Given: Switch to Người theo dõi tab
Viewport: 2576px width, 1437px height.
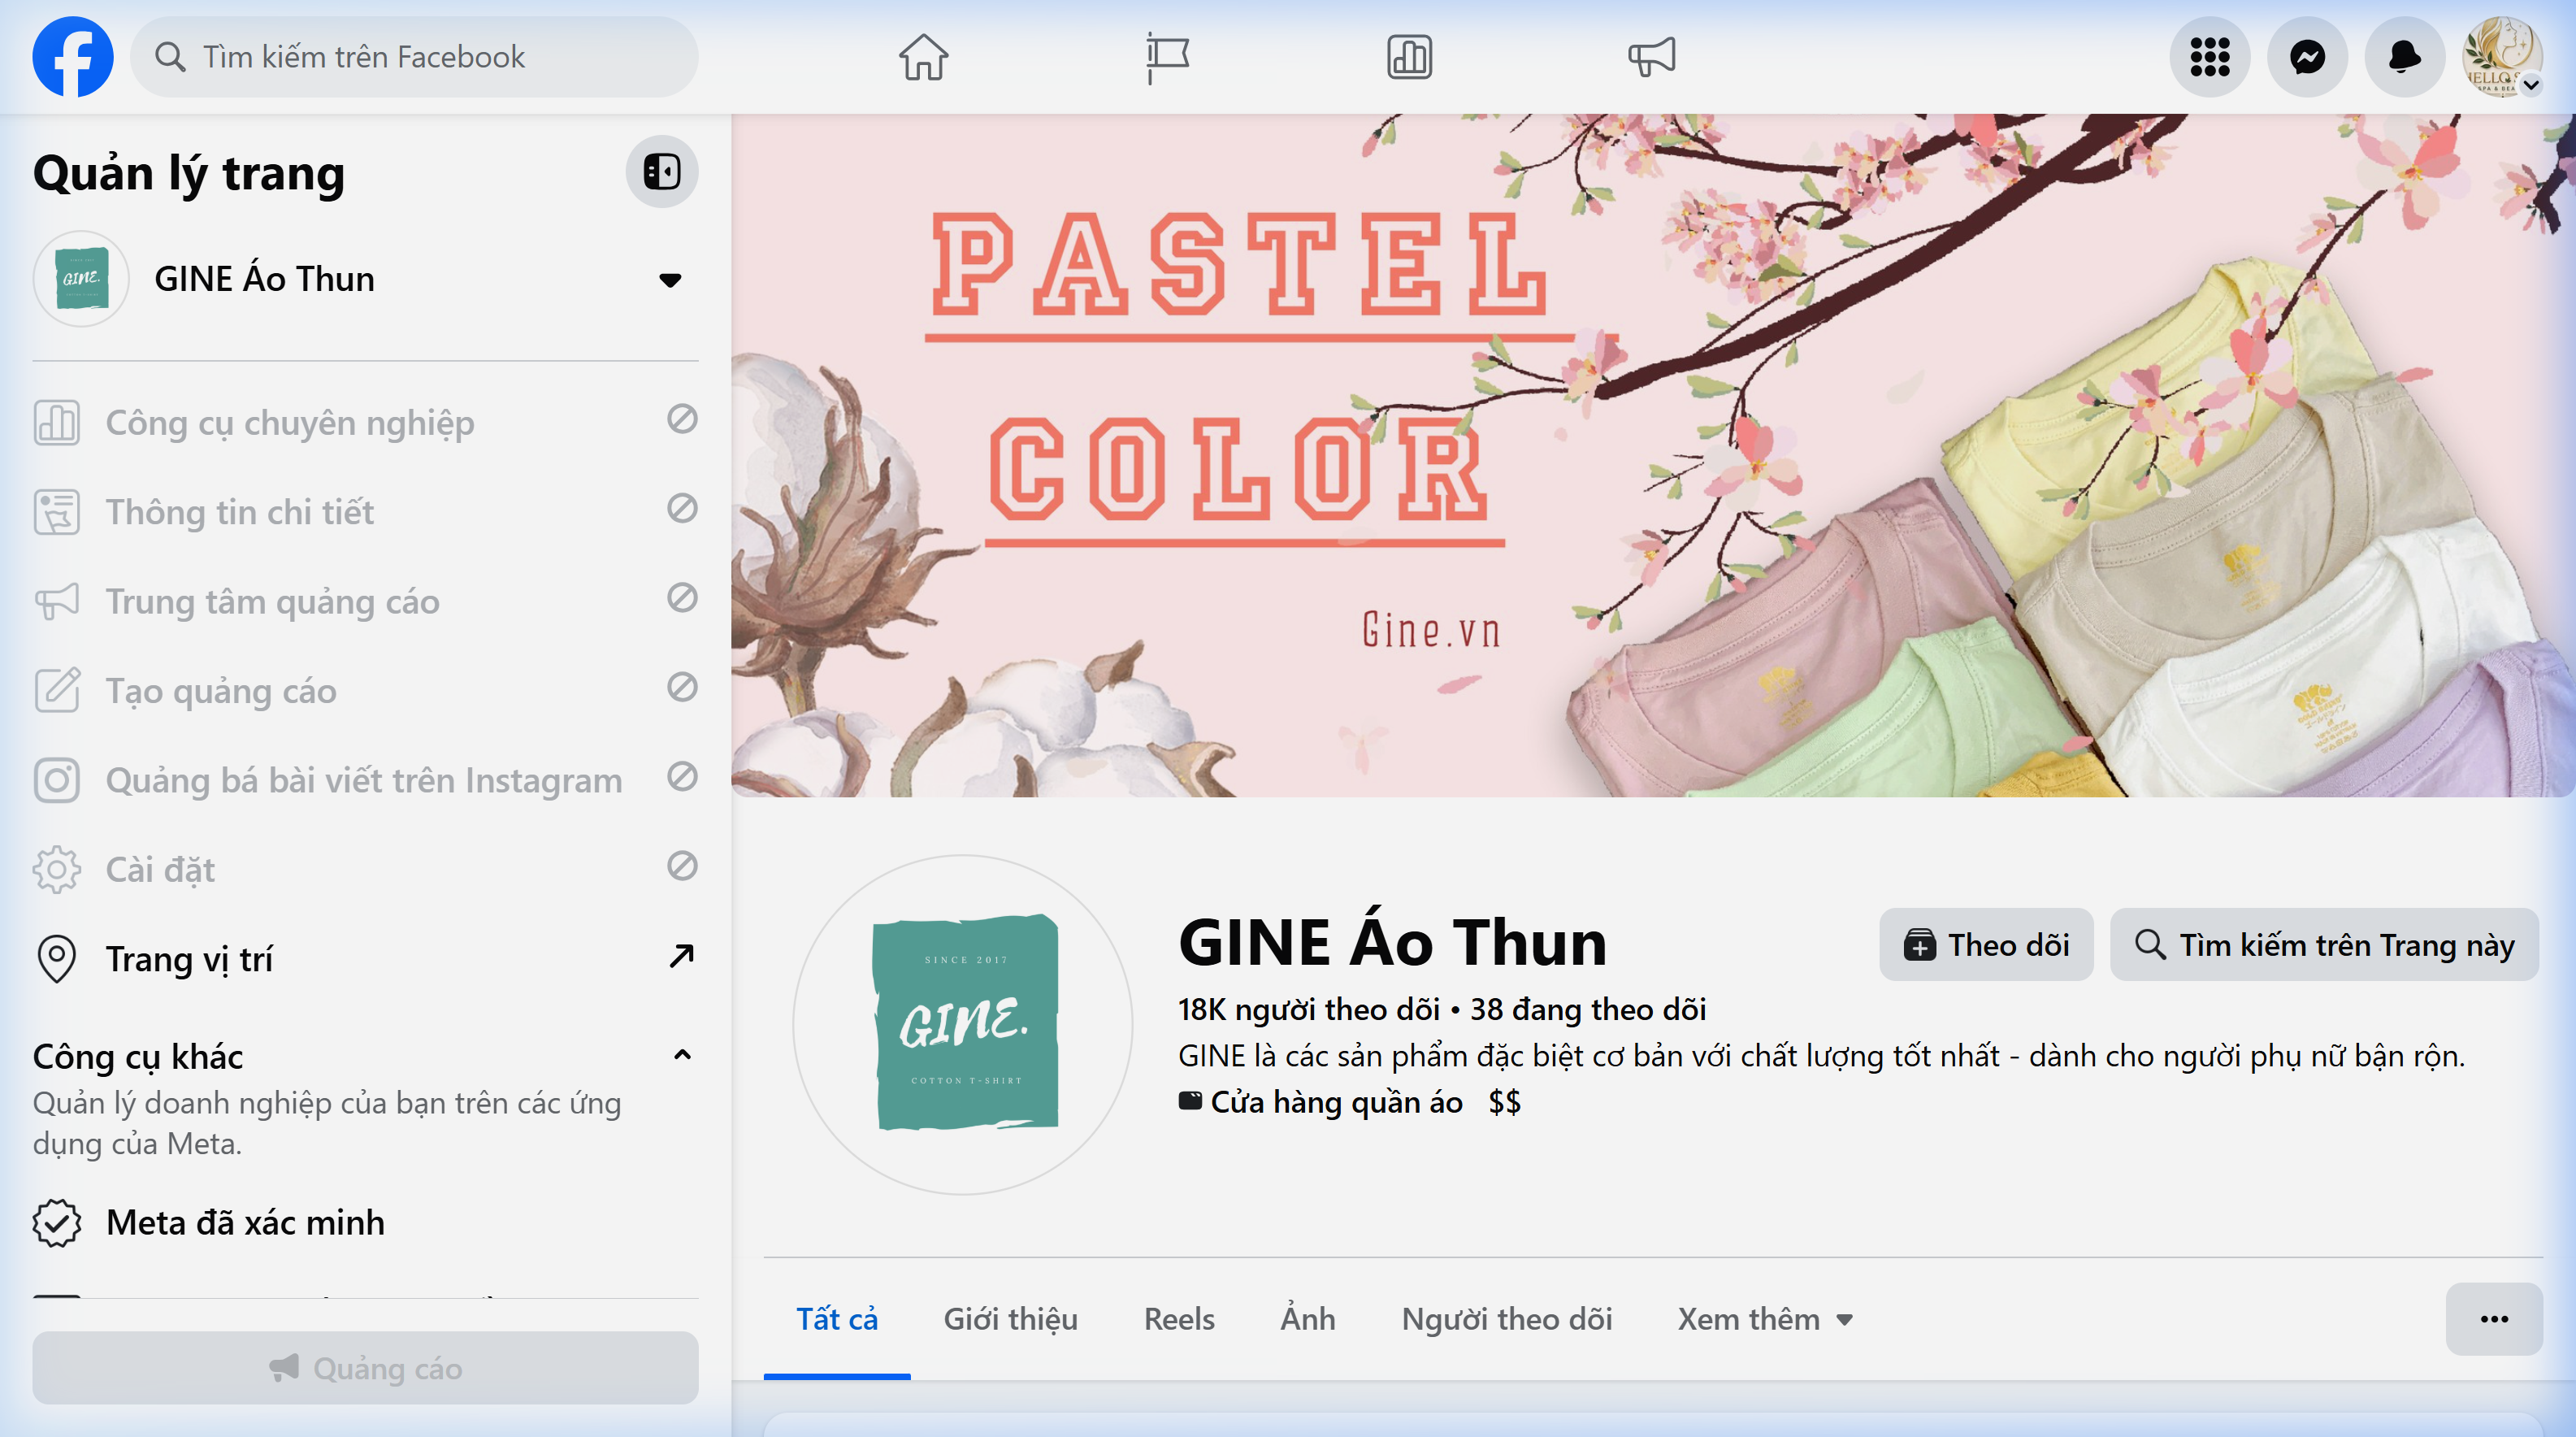Looking at the screenshot, I should point(1507,1319).
